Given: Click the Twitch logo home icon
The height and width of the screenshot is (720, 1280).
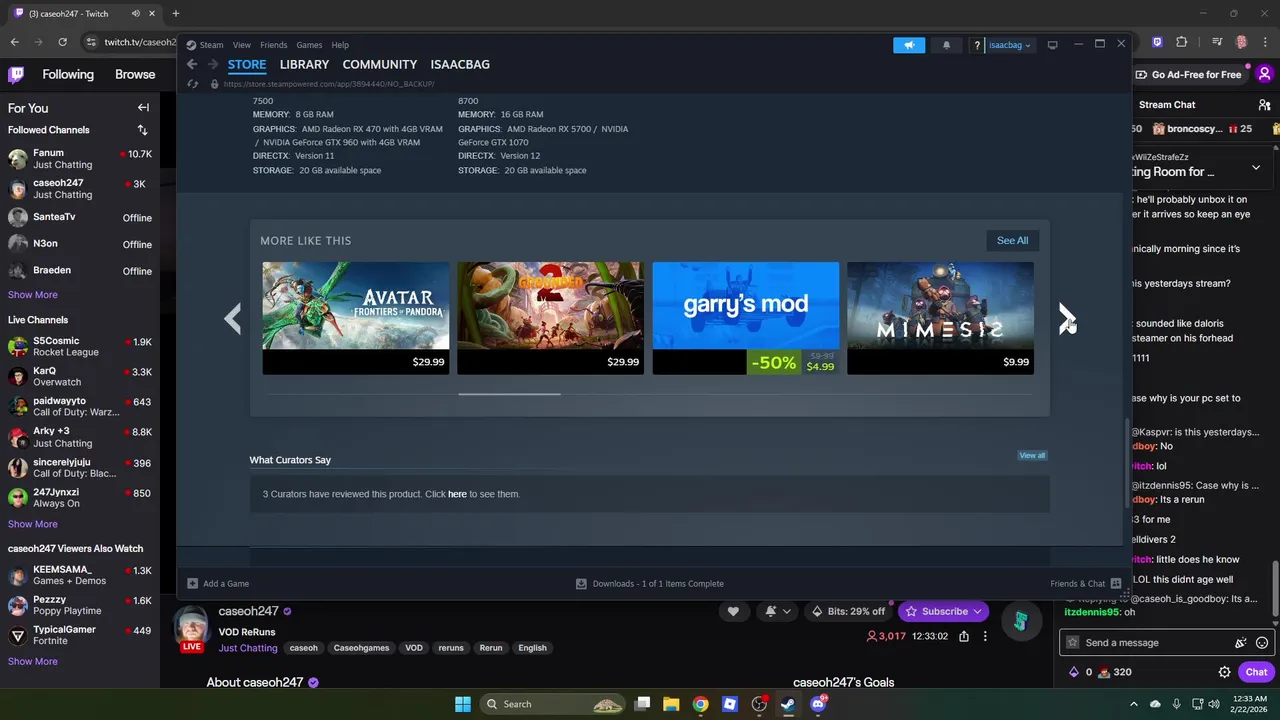Looking at the screenshot, I should click(x=16, y=74).
